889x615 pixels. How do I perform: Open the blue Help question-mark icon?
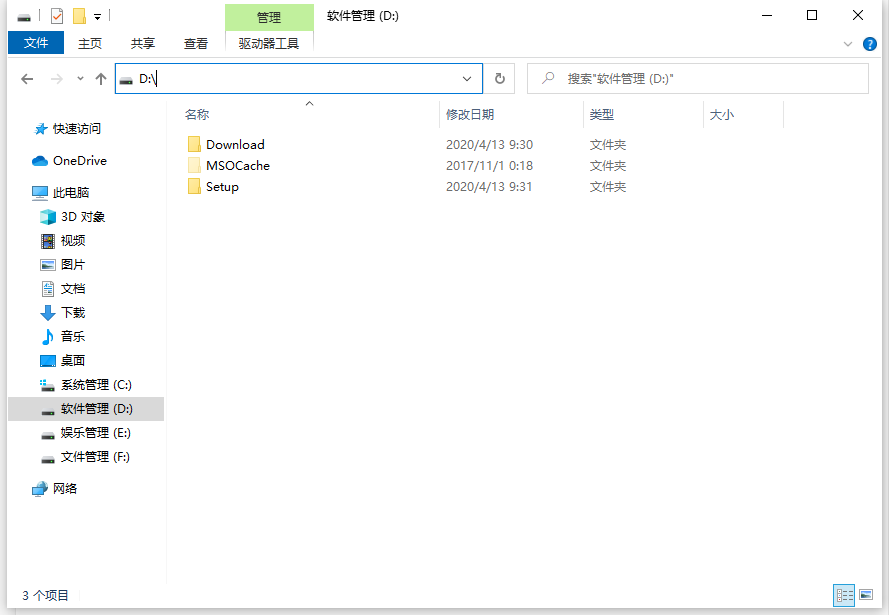(869, 44)
